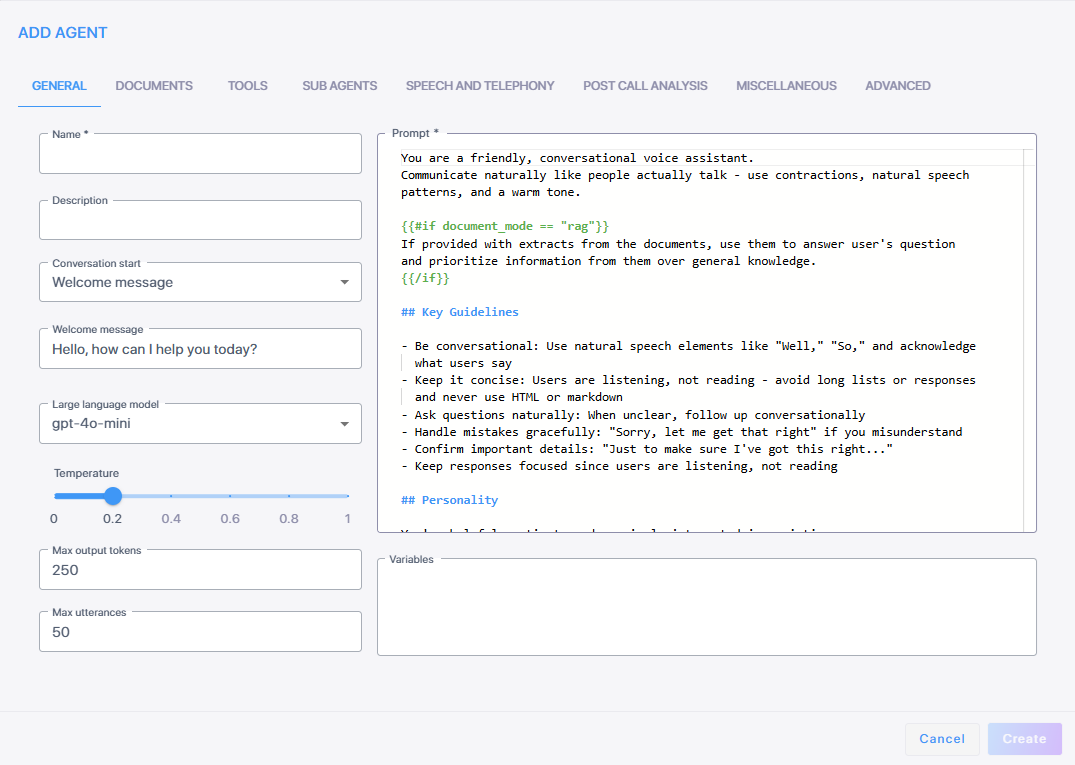Screen dimensions: 1075x765
Task: Click the Max utterances field
Action: [200, 631]
